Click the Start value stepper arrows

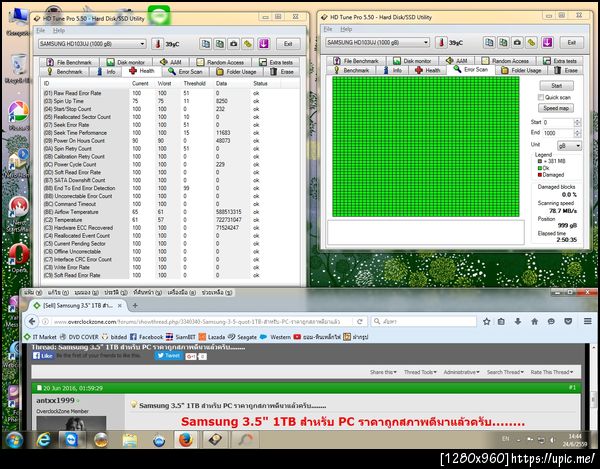577,122
